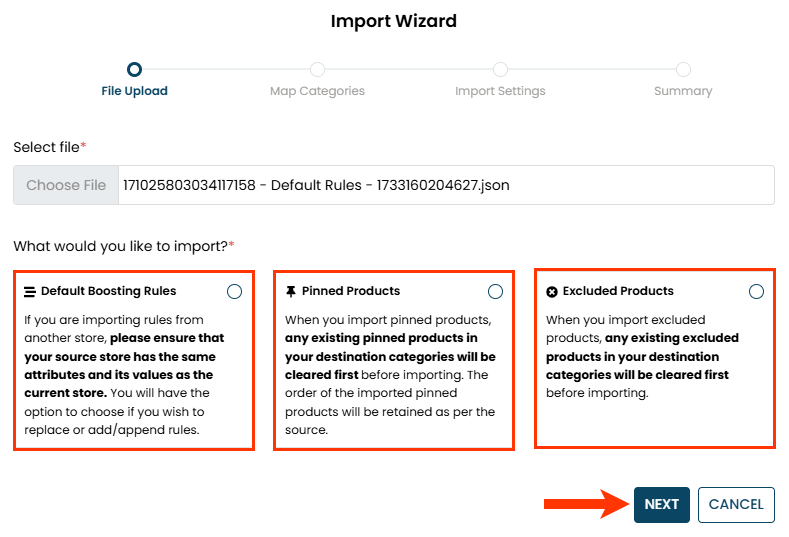Screen dimensions: 789x537
Task: Select the Default Boosting Rules radio button
Action: pos(234,292)
